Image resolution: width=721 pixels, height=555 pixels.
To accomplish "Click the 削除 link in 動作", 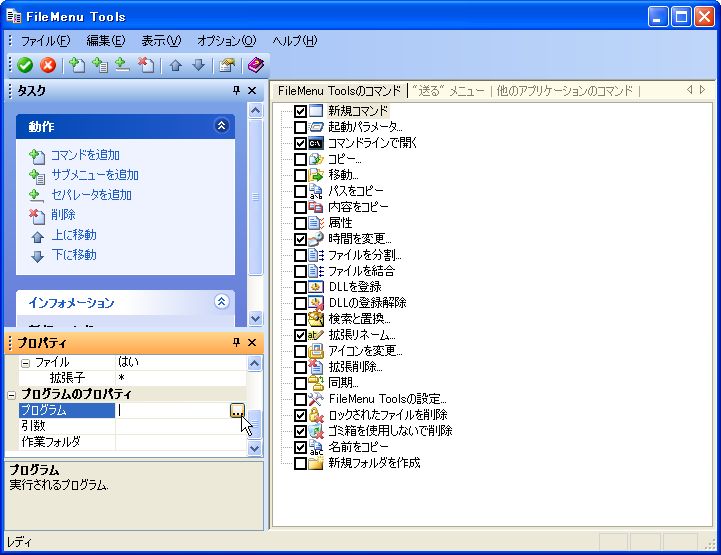I will click(x=63, y=215).
